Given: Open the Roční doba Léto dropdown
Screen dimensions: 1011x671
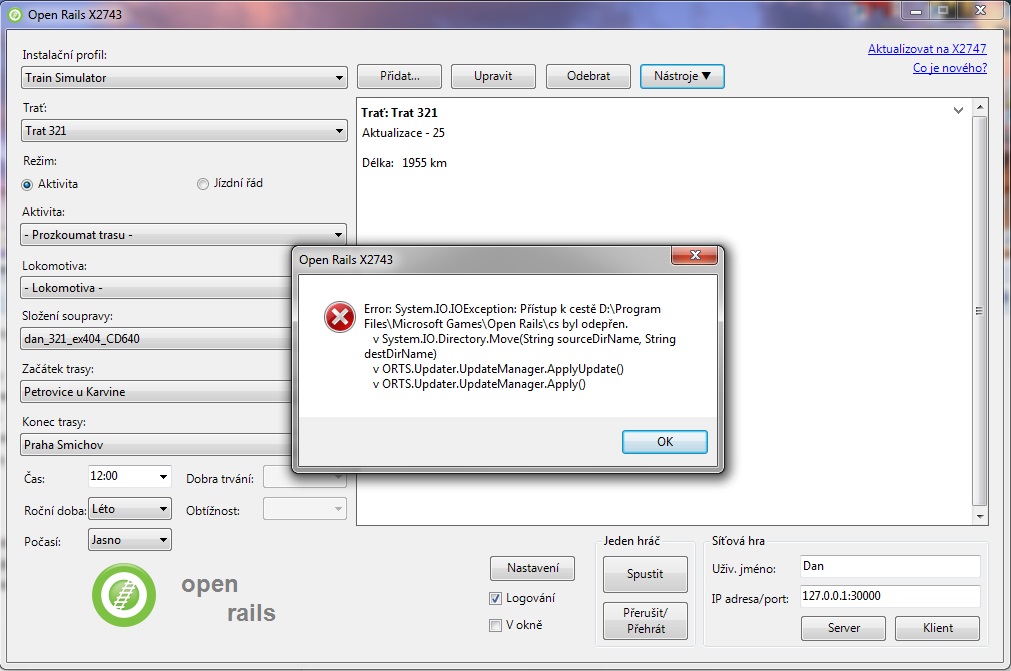Looking at the screenshot, I should click(130, 509).
